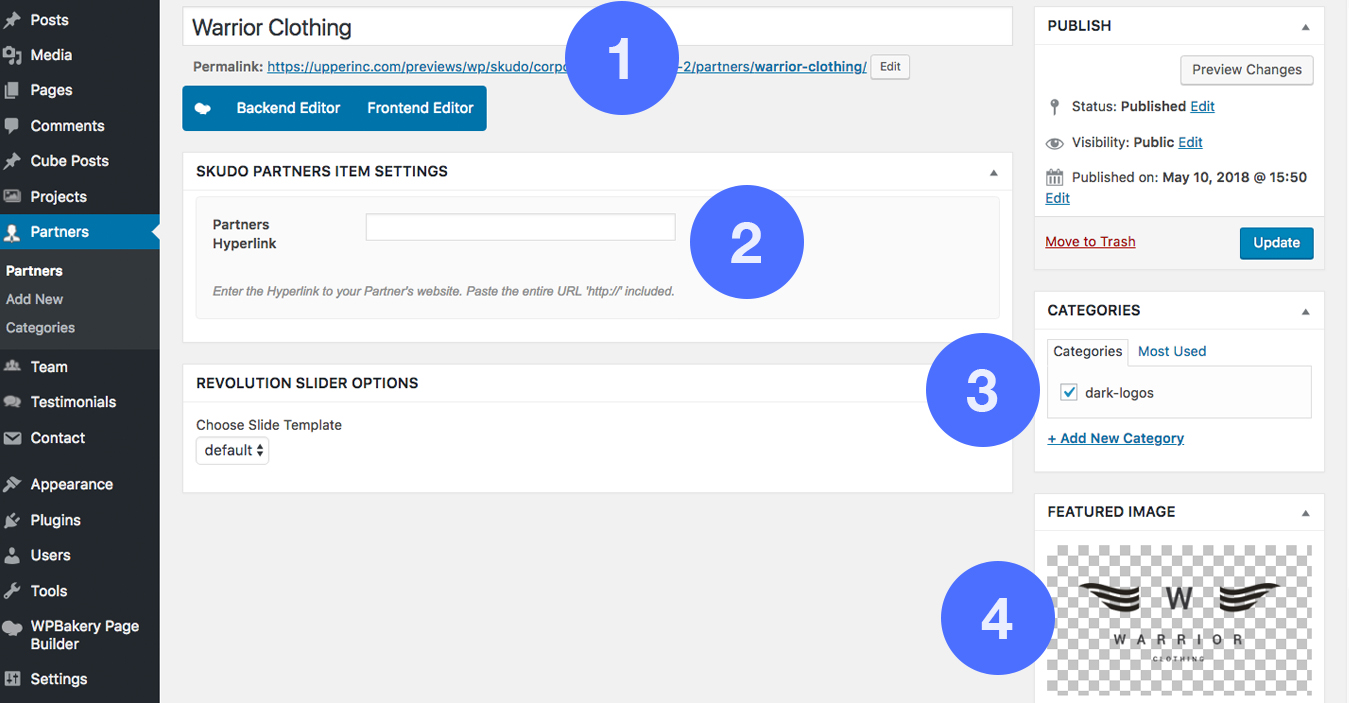
Task: Collapse the Skudo Partners Item Settings panel
Action: [x=993, y=172]
